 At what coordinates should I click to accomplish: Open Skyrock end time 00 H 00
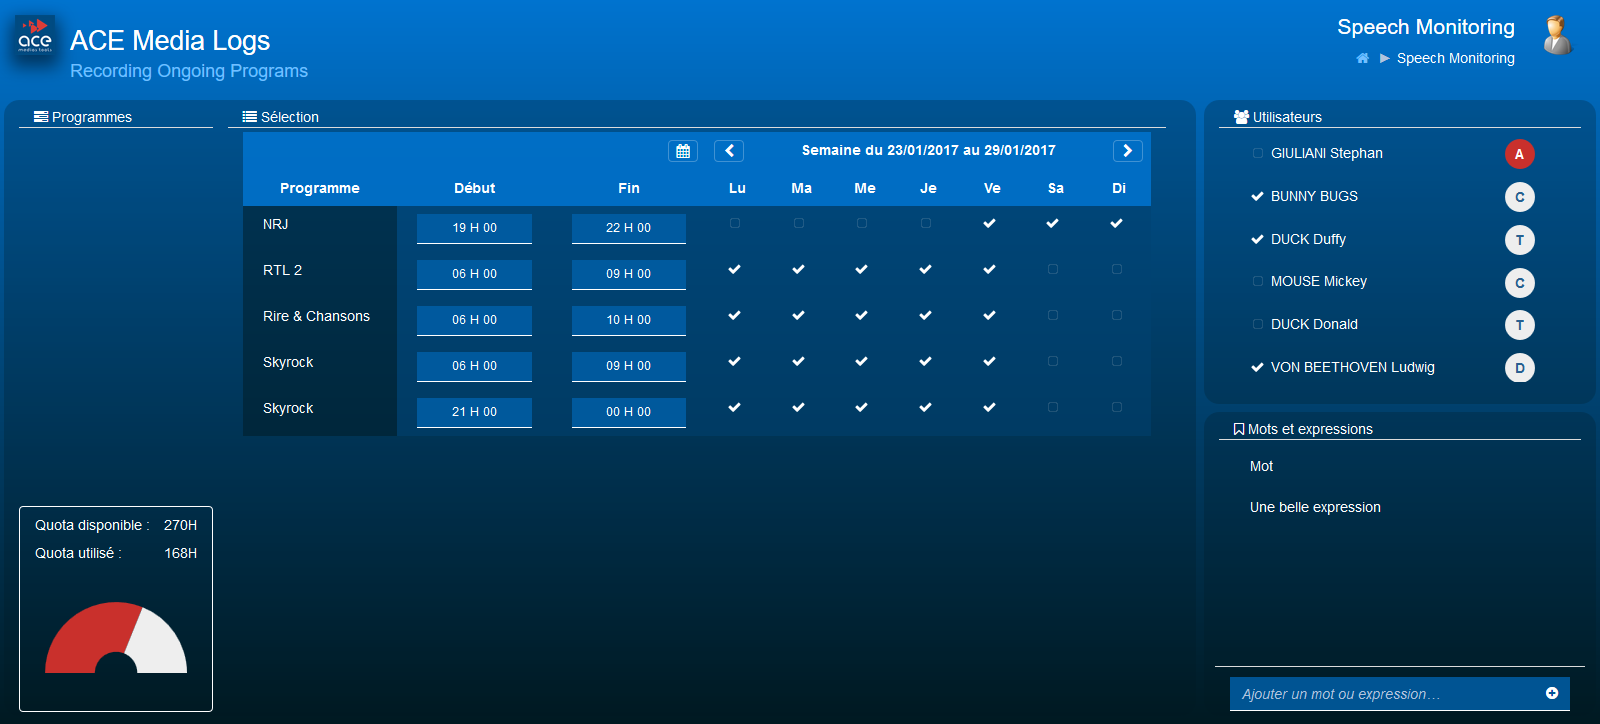point(629,412)
